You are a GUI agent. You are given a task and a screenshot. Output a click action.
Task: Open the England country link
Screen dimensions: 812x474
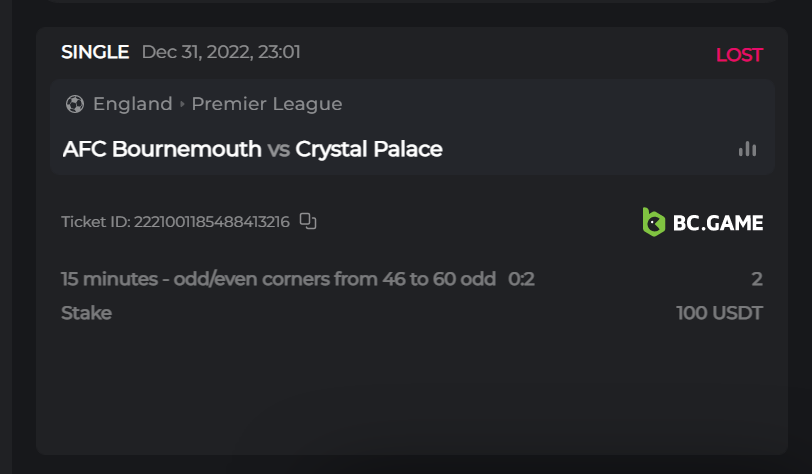(132, 104)
